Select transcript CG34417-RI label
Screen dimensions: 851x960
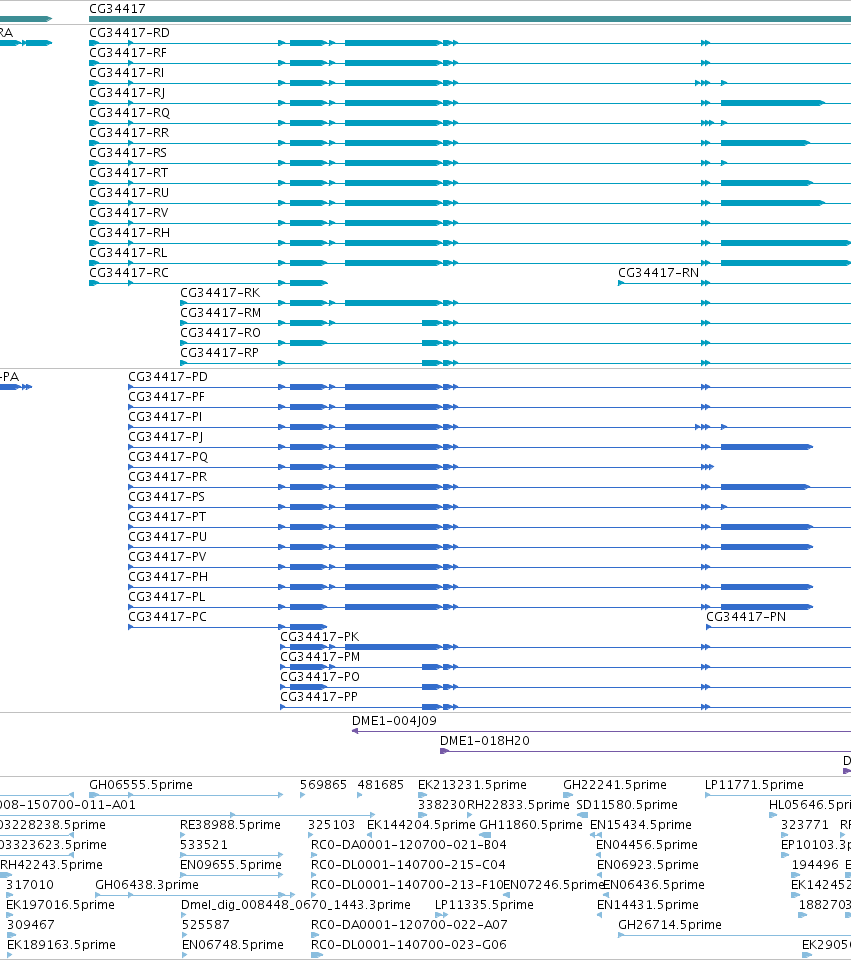pyautogui.click(x=127, y=73)
